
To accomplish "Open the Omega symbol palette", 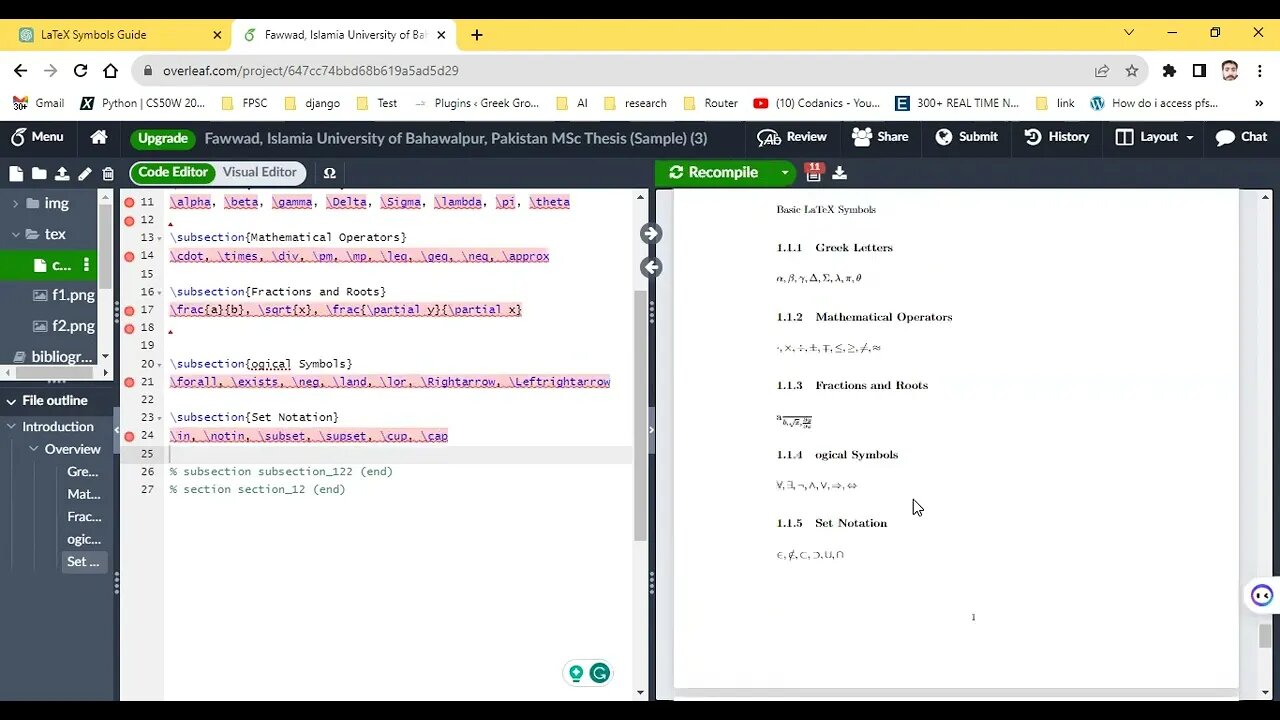I will coord(329,173).
